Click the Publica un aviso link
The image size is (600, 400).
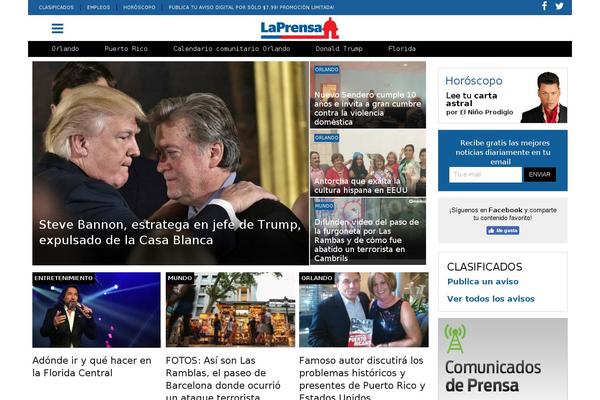[483, 281]
